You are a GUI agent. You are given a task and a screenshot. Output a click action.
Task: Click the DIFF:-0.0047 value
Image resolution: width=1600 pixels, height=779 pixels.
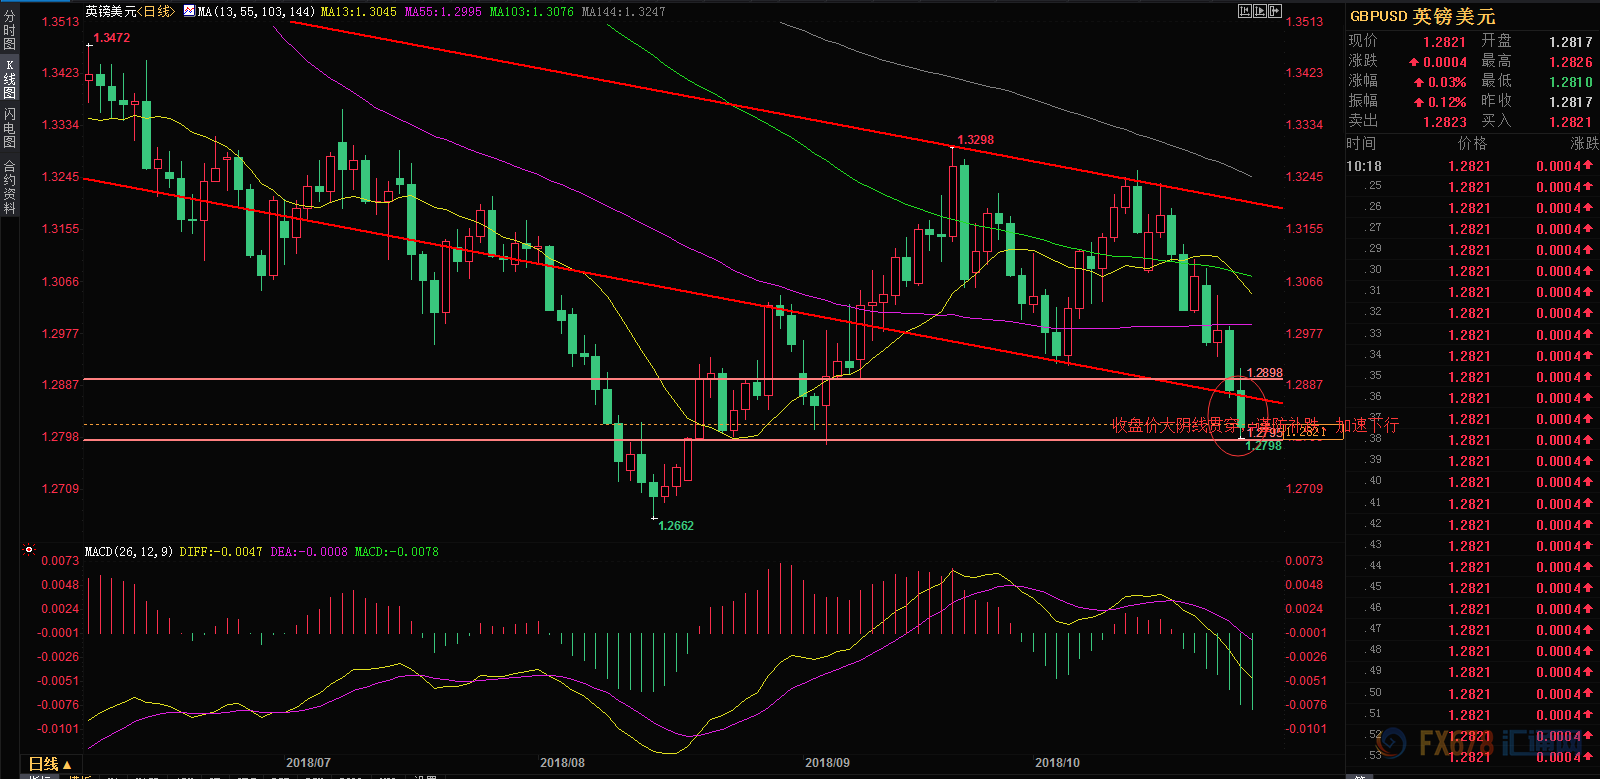(221, 551)
